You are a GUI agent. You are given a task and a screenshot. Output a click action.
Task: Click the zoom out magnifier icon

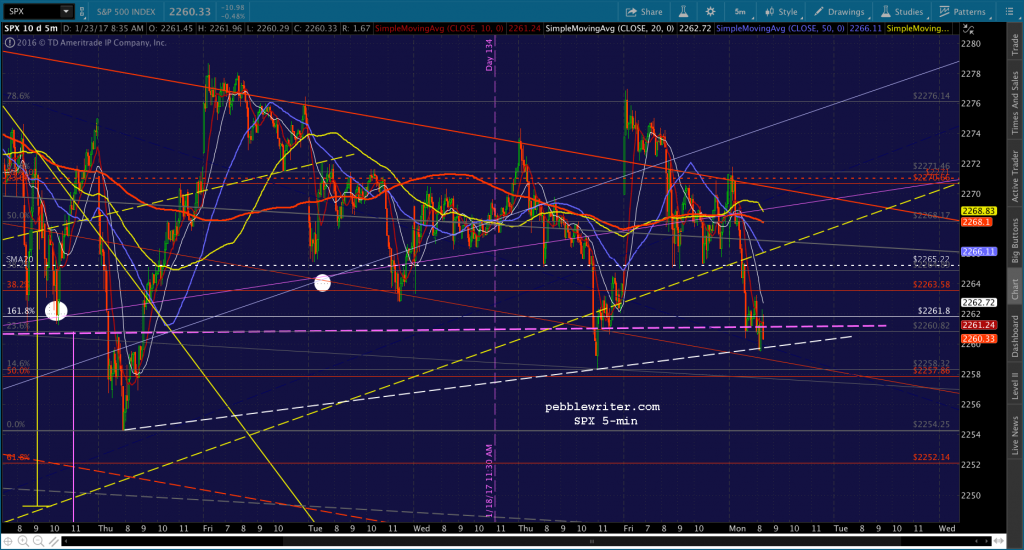pyautogui.click(x=38, y=541)
